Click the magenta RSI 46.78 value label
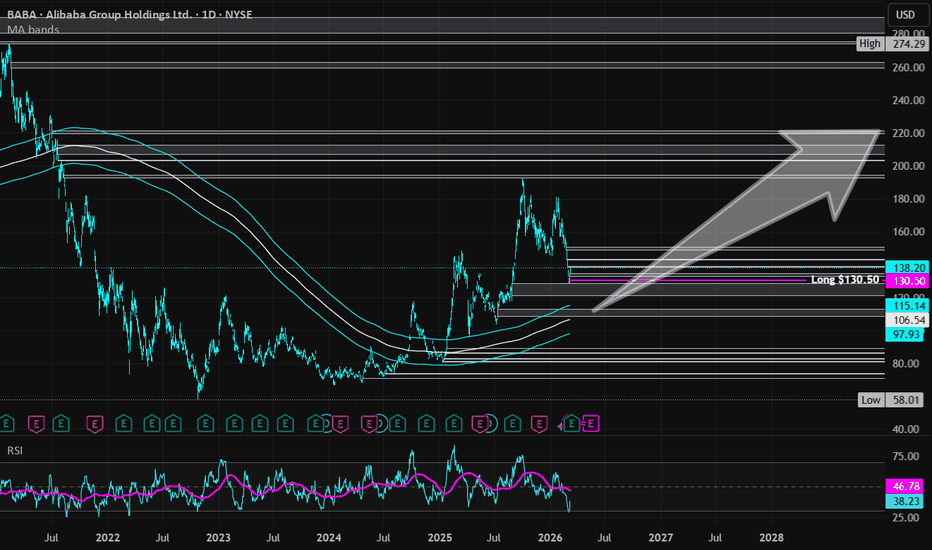The height and width of the screenshot is (550, 932). coord(905,482)
